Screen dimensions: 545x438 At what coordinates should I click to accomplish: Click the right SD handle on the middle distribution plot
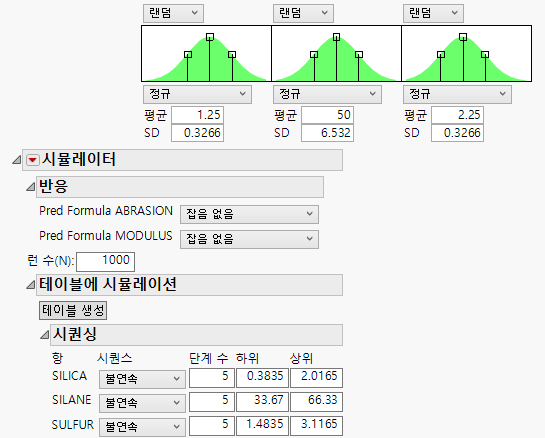pyautogui.click(x=359, y=55)
